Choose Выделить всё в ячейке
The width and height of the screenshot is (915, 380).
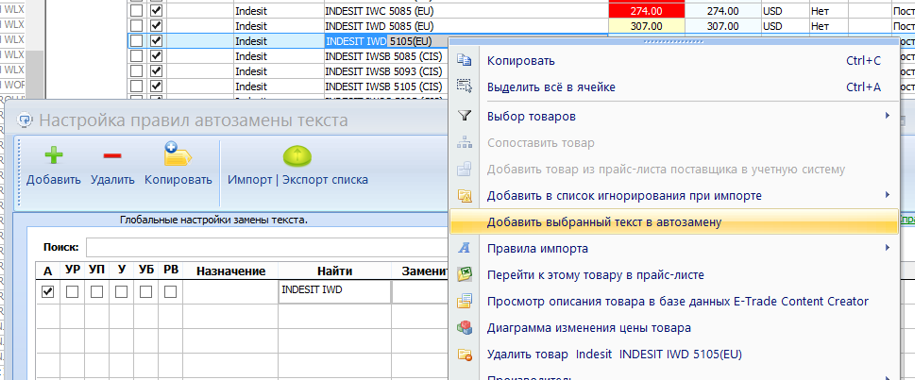tap(674, 87)
